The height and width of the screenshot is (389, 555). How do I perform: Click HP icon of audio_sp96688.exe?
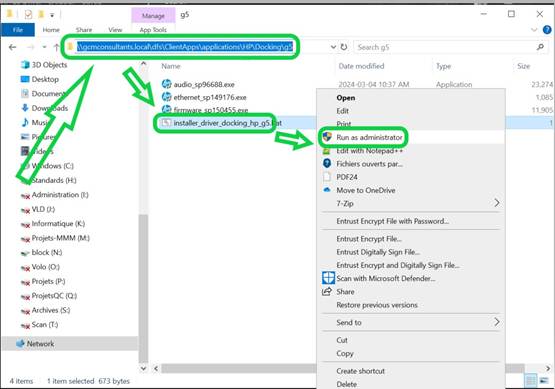pyautogui.click(x=166, y=84)
